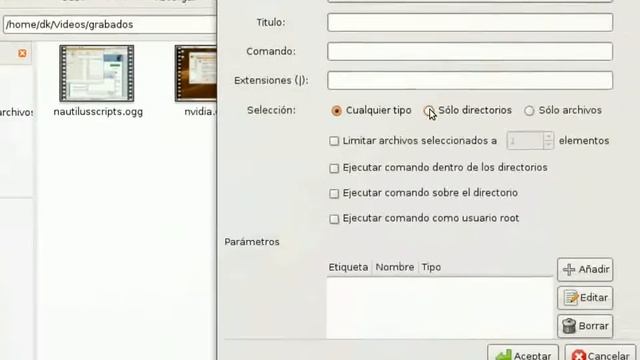Select the nautilusscripts.ogg video thumbnail
Image resolution: width=640 pixels, height=360 pixels.
point(97,73)
